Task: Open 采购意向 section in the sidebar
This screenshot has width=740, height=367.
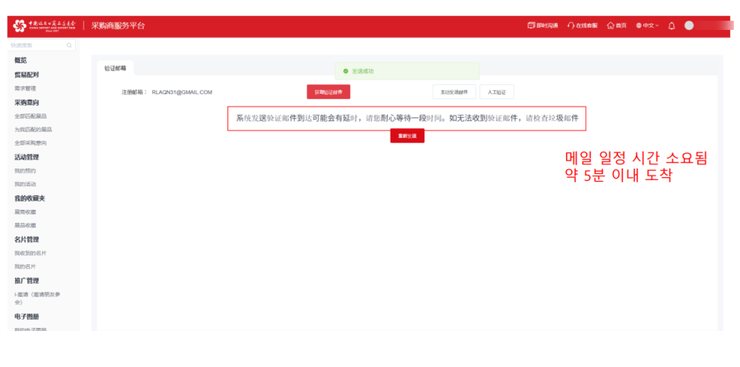Action: point(27,102)
